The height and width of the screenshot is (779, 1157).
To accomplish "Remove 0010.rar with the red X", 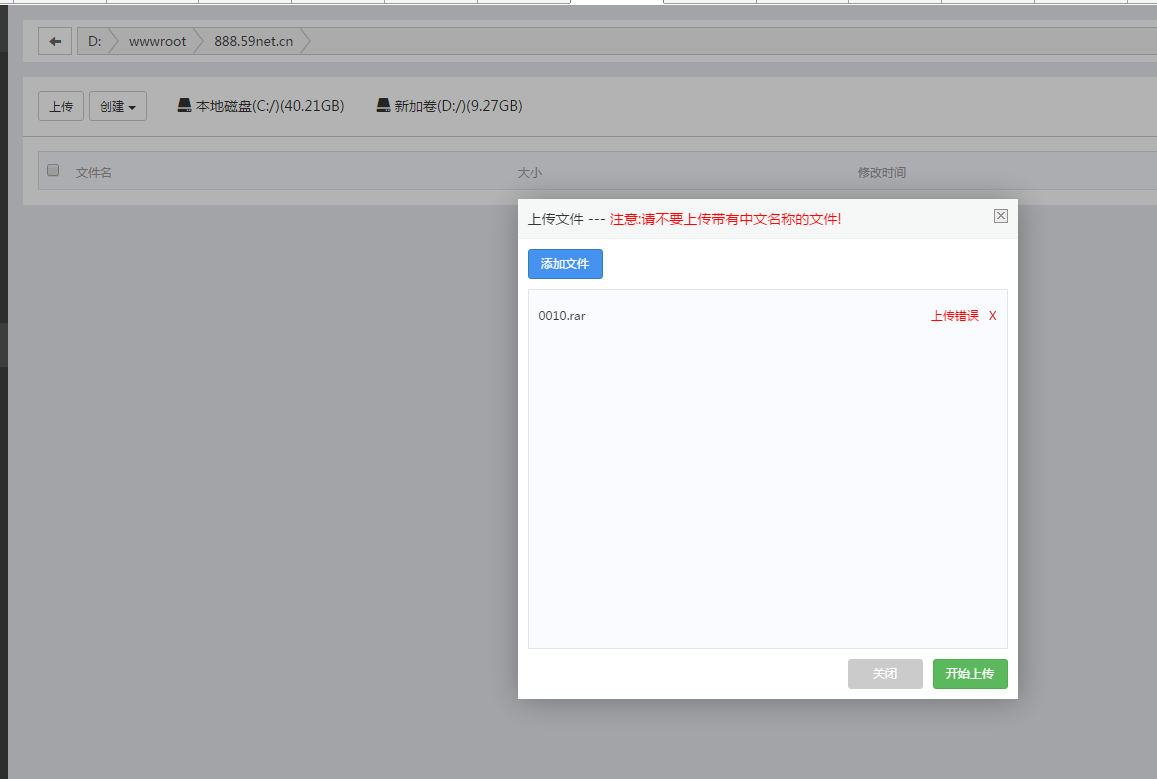I will click(x=992, y=316).
